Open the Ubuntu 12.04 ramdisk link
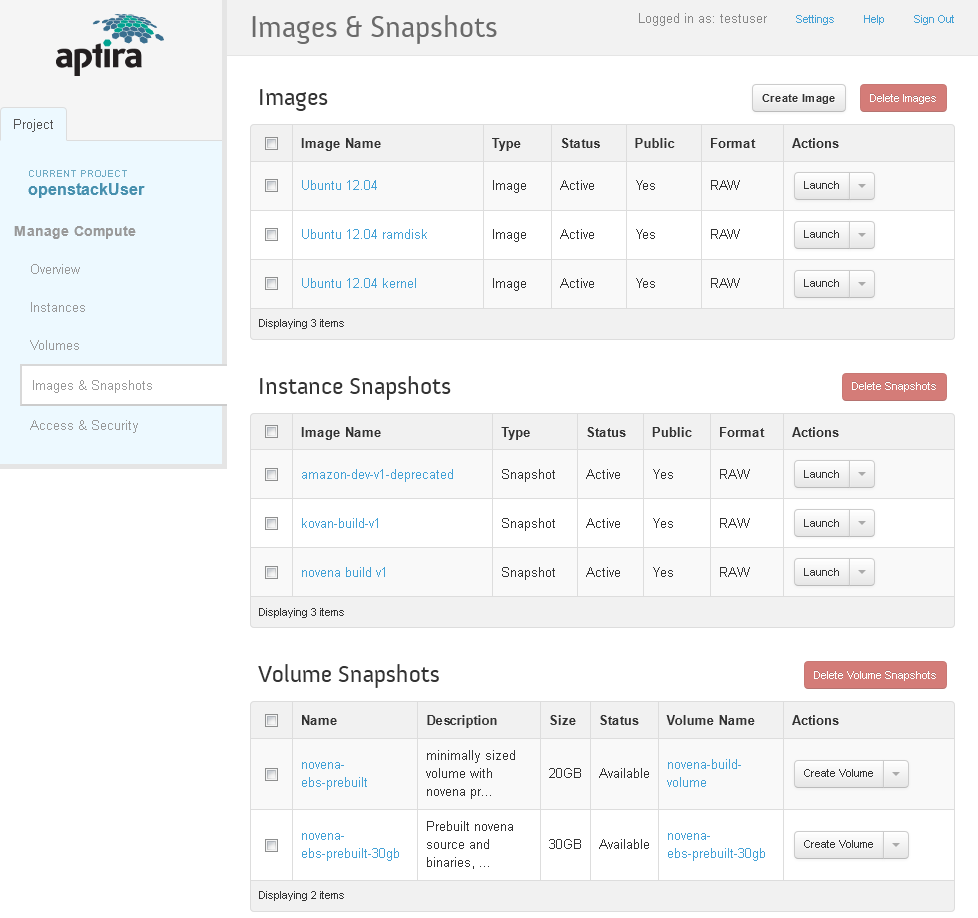This screenshot has height=918, width=978. pyautogui.click(x=364, y=234)
